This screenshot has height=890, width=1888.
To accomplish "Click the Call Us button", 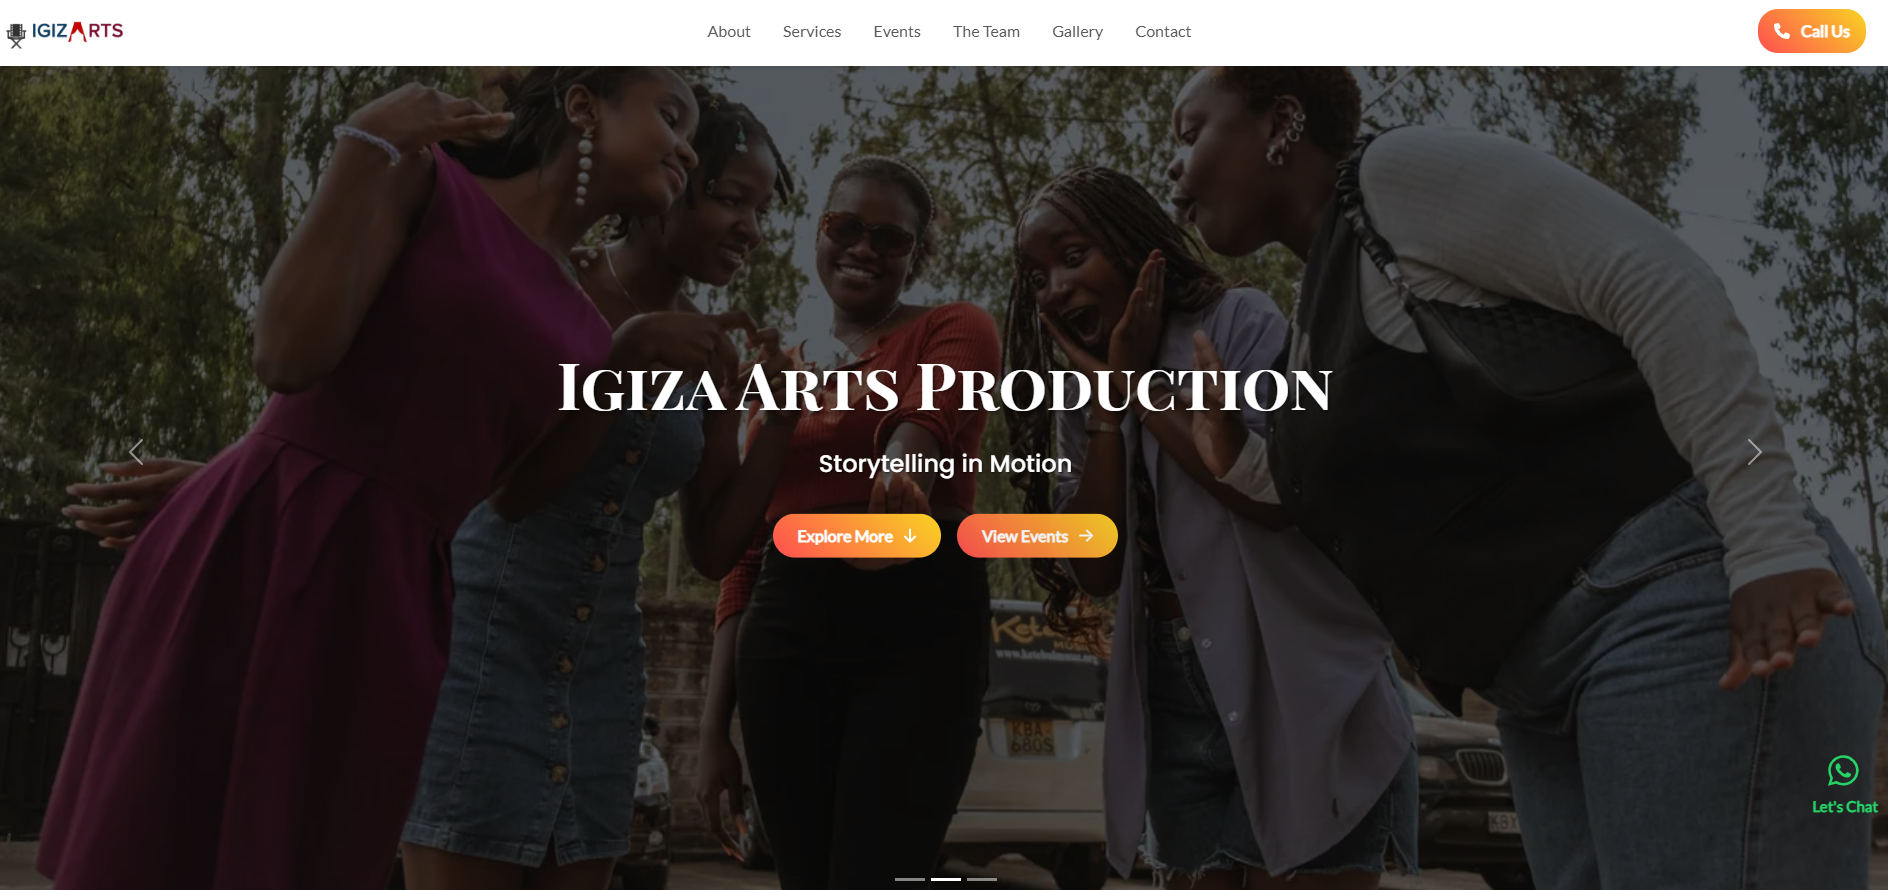I will pyautogui.click(x=1811, y=31).
